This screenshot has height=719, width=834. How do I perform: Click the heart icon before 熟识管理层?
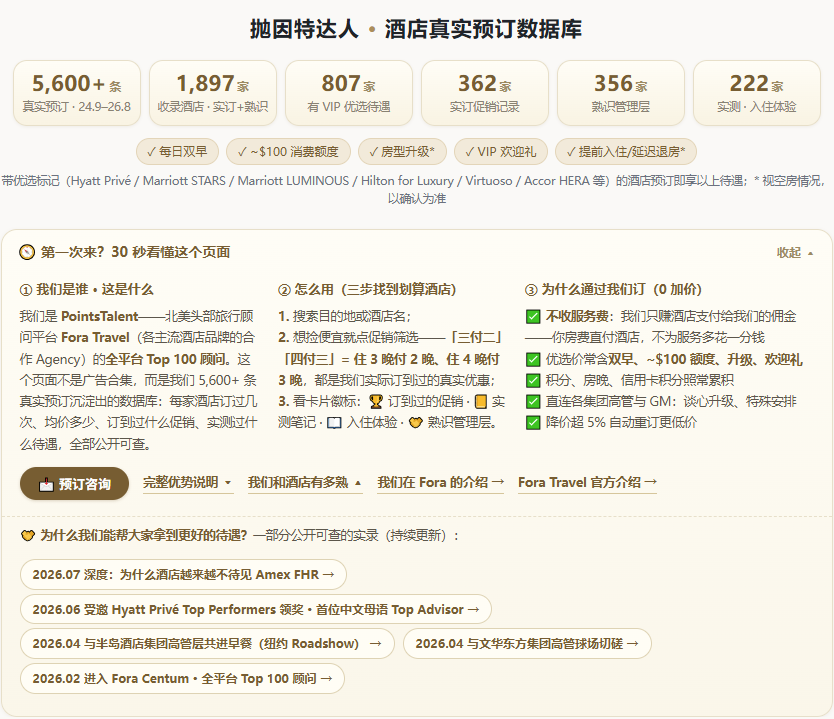[x=415, y=423]
